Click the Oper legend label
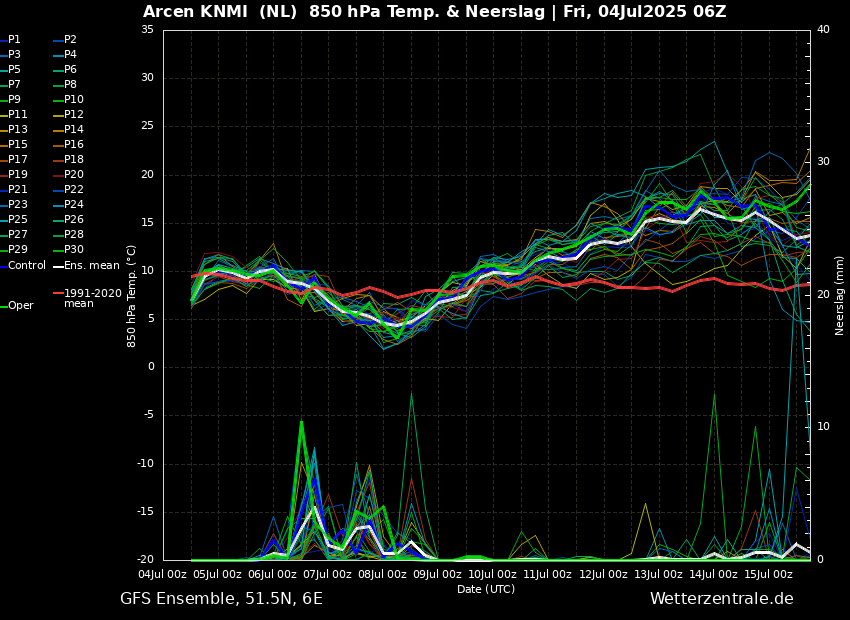The height and width of the screenshot is (620, 850). point(21,306)
